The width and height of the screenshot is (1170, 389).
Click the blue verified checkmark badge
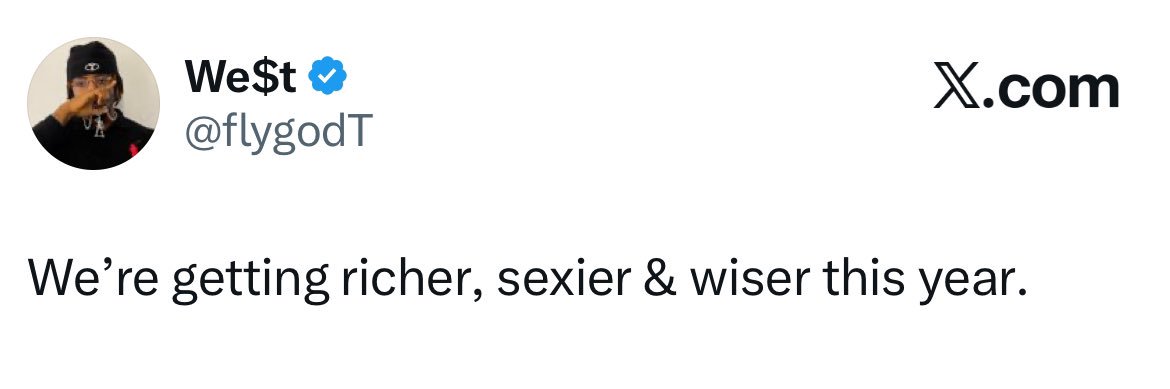[328, 75]
